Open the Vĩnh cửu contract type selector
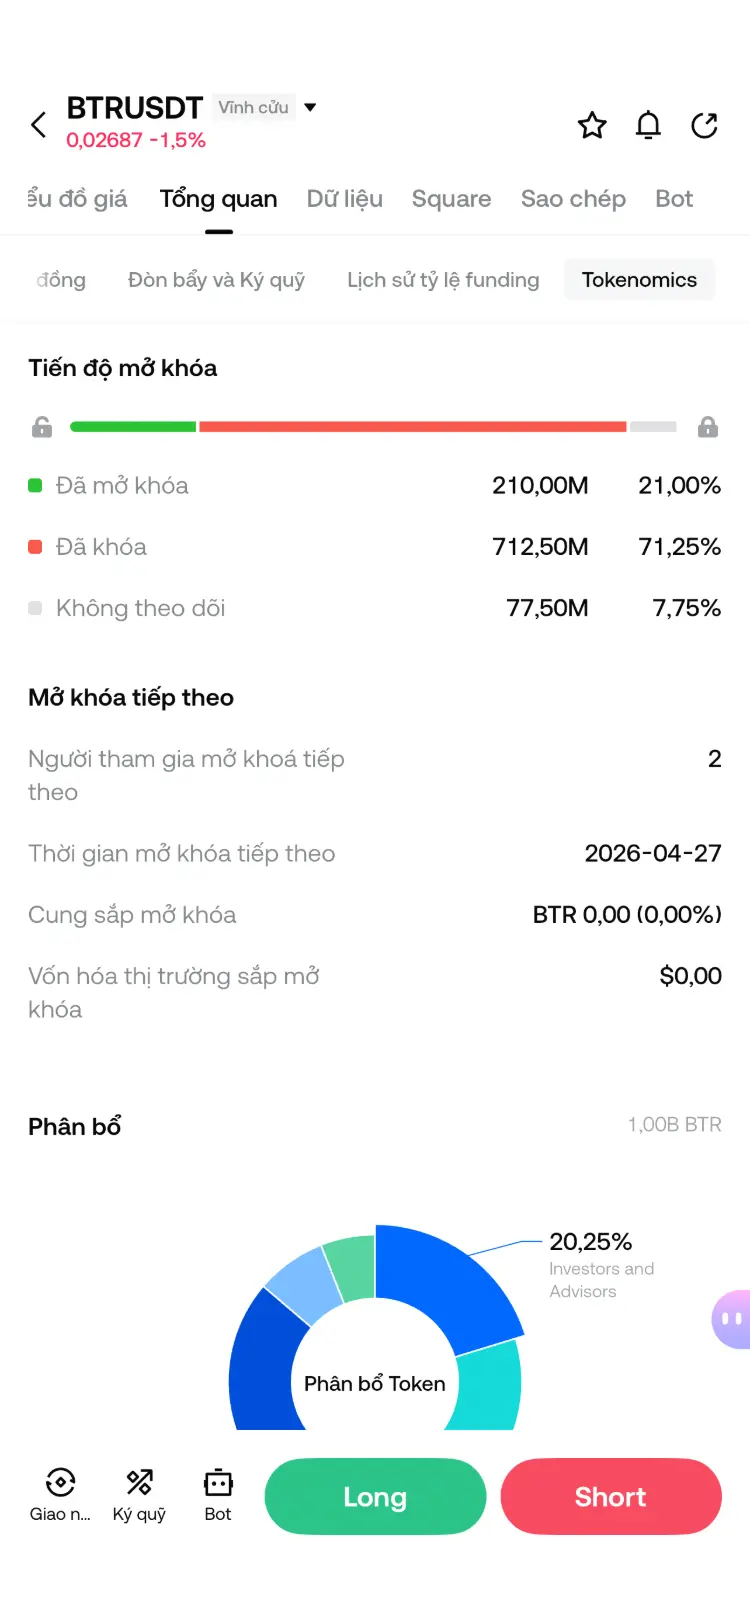750x1623 pixels. 254,107
